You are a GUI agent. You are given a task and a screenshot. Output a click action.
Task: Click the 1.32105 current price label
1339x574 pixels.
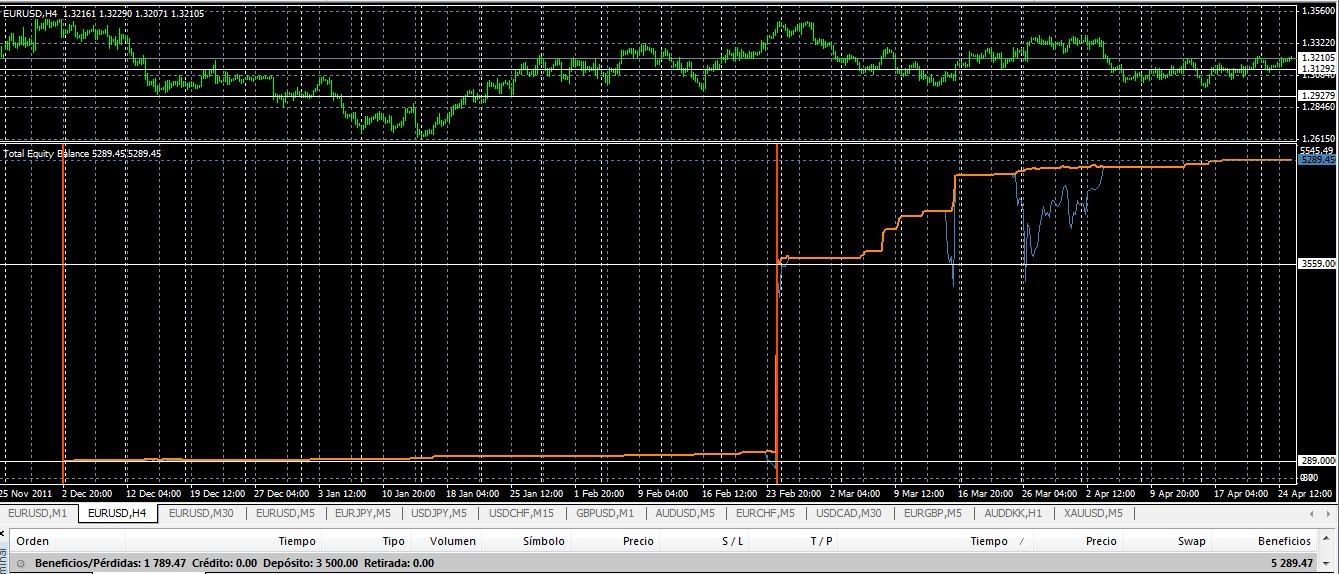(1317, 58)
